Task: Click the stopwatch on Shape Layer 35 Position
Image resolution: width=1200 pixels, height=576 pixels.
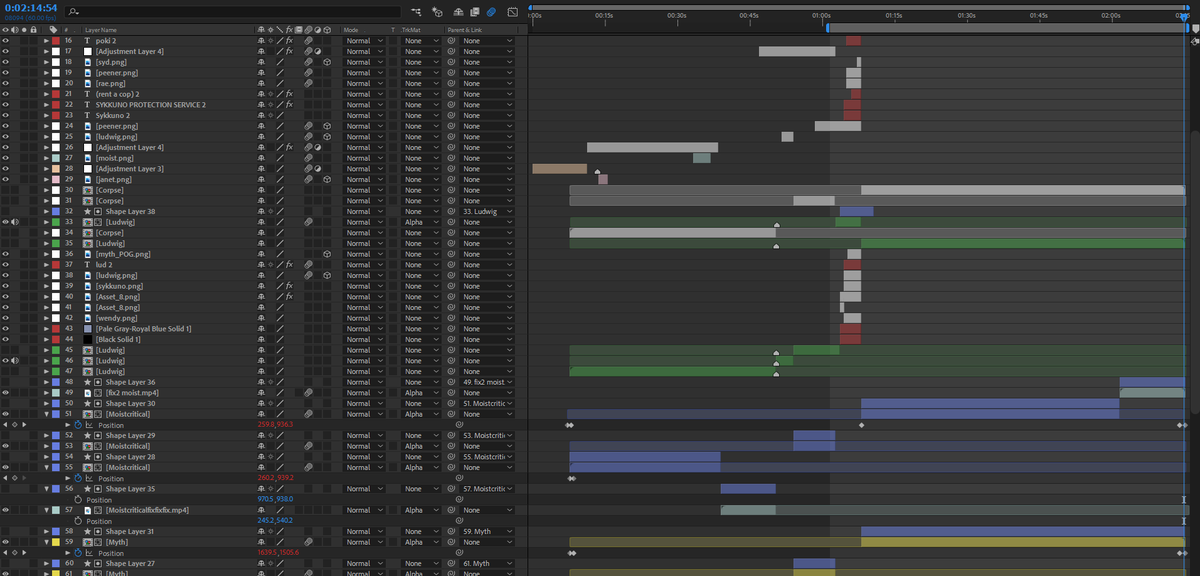Action: (x=78, y=499)
